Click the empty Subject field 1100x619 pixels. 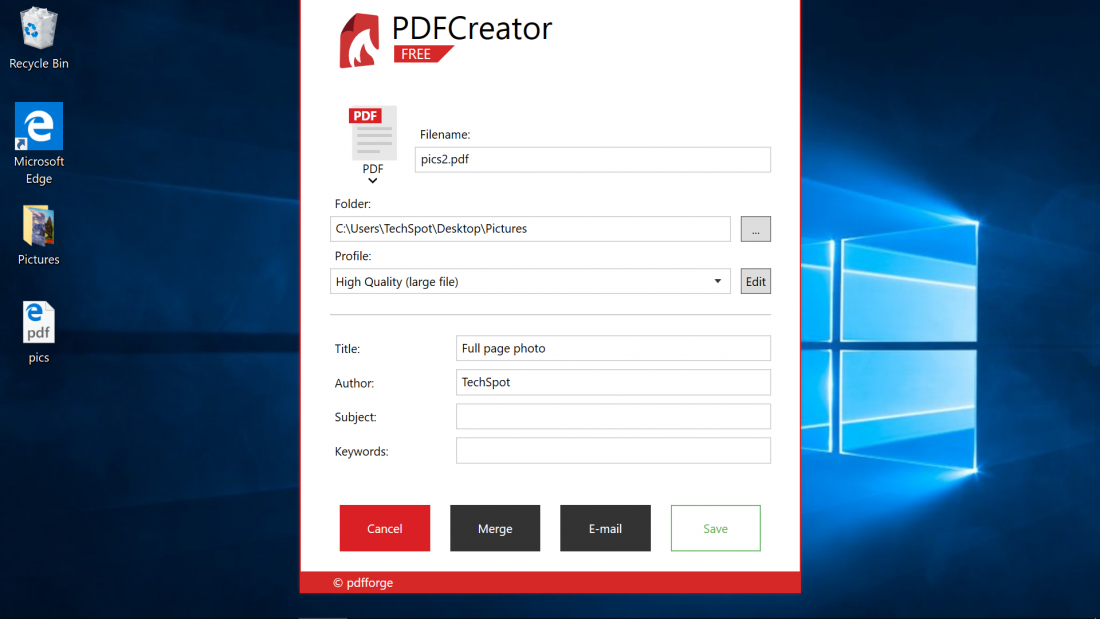click(613, 416)
